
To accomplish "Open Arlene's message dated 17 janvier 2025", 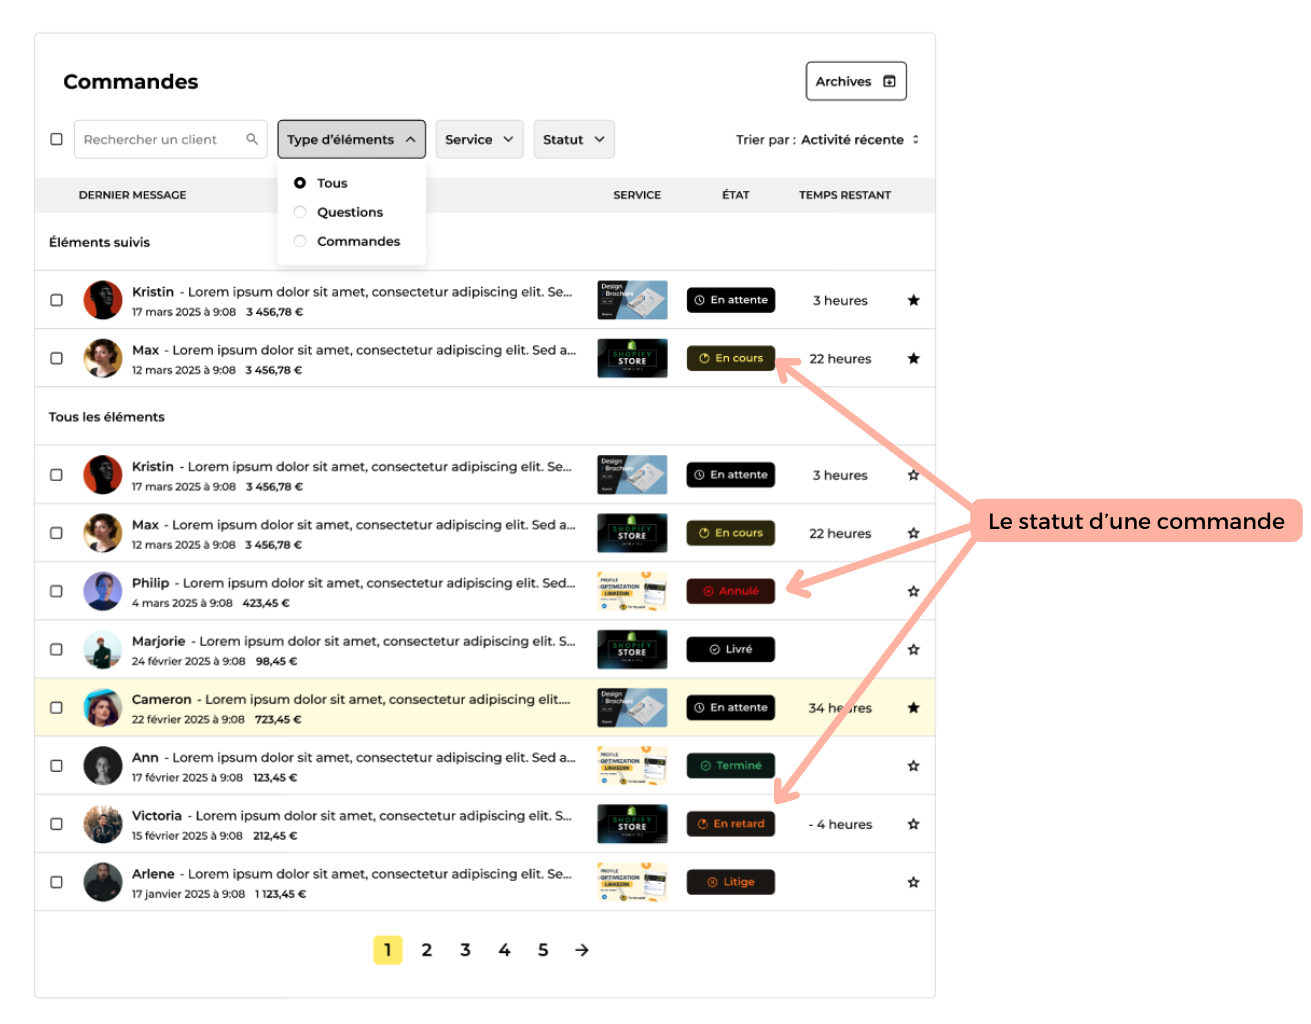I will click(x=352, y=883).
